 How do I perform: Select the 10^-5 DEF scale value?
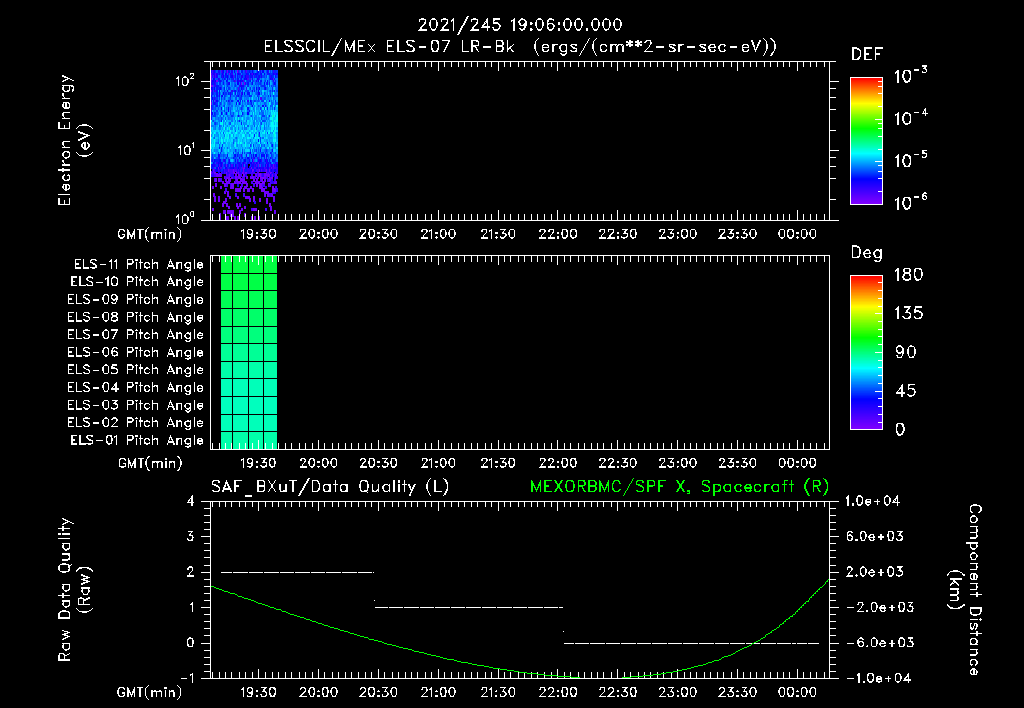(x=910, y=159)
